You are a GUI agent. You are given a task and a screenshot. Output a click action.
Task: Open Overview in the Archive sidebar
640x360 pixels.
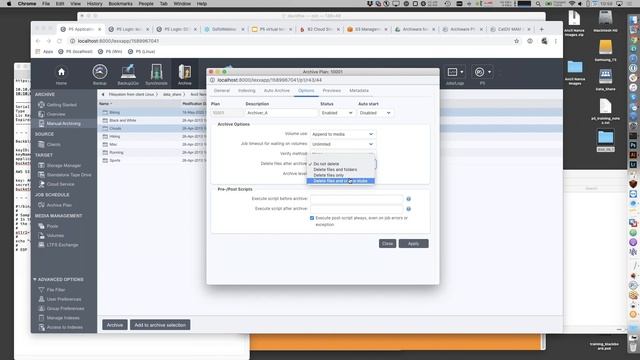[56, 114]
